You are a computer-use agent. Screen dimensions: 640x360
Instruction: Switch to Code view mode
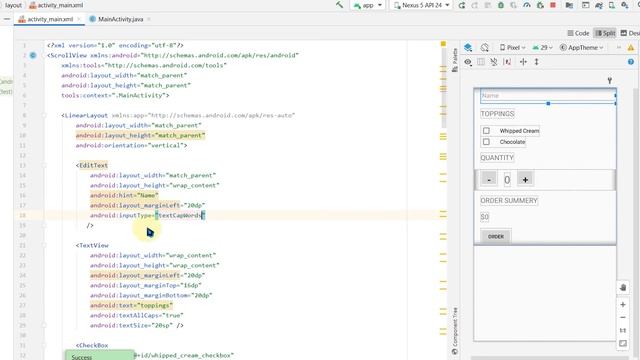578,33
